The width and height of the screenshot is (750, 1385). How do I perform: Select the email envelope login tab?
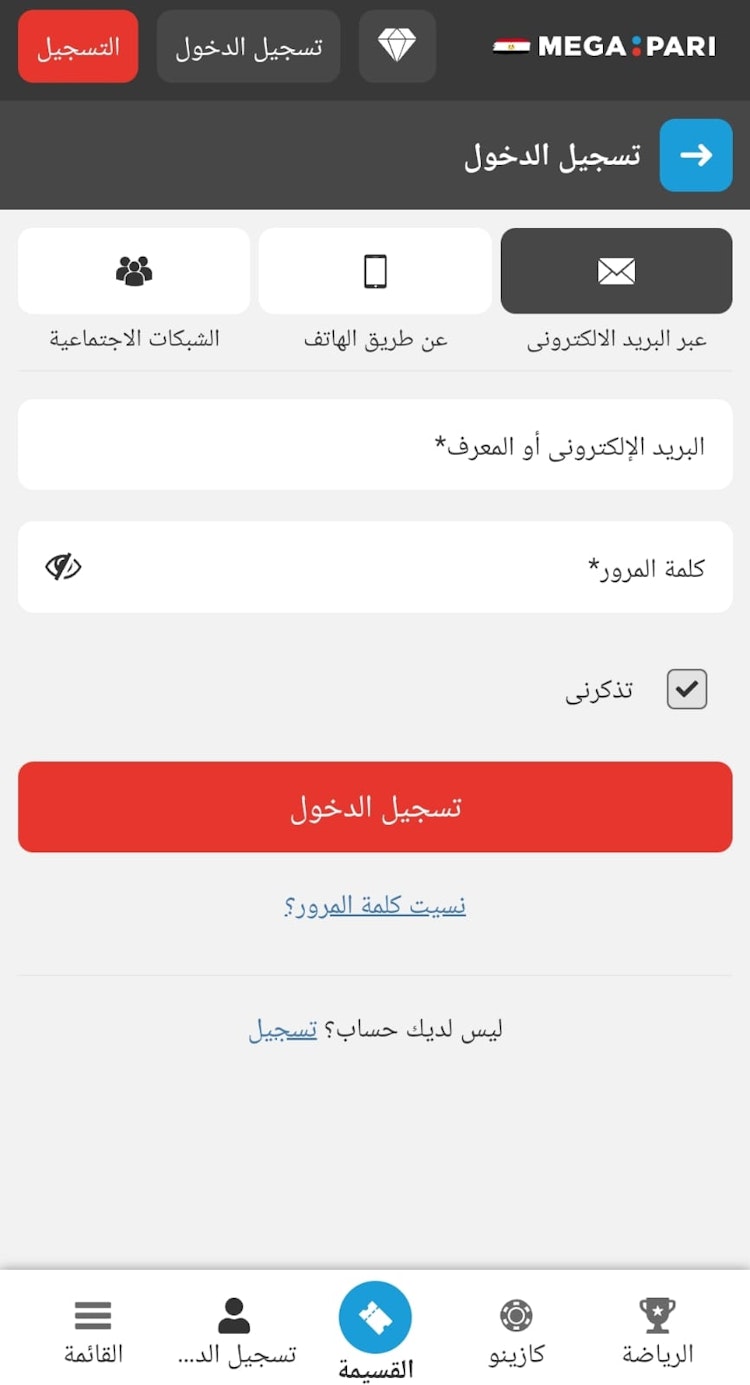(x=616, y=271)
